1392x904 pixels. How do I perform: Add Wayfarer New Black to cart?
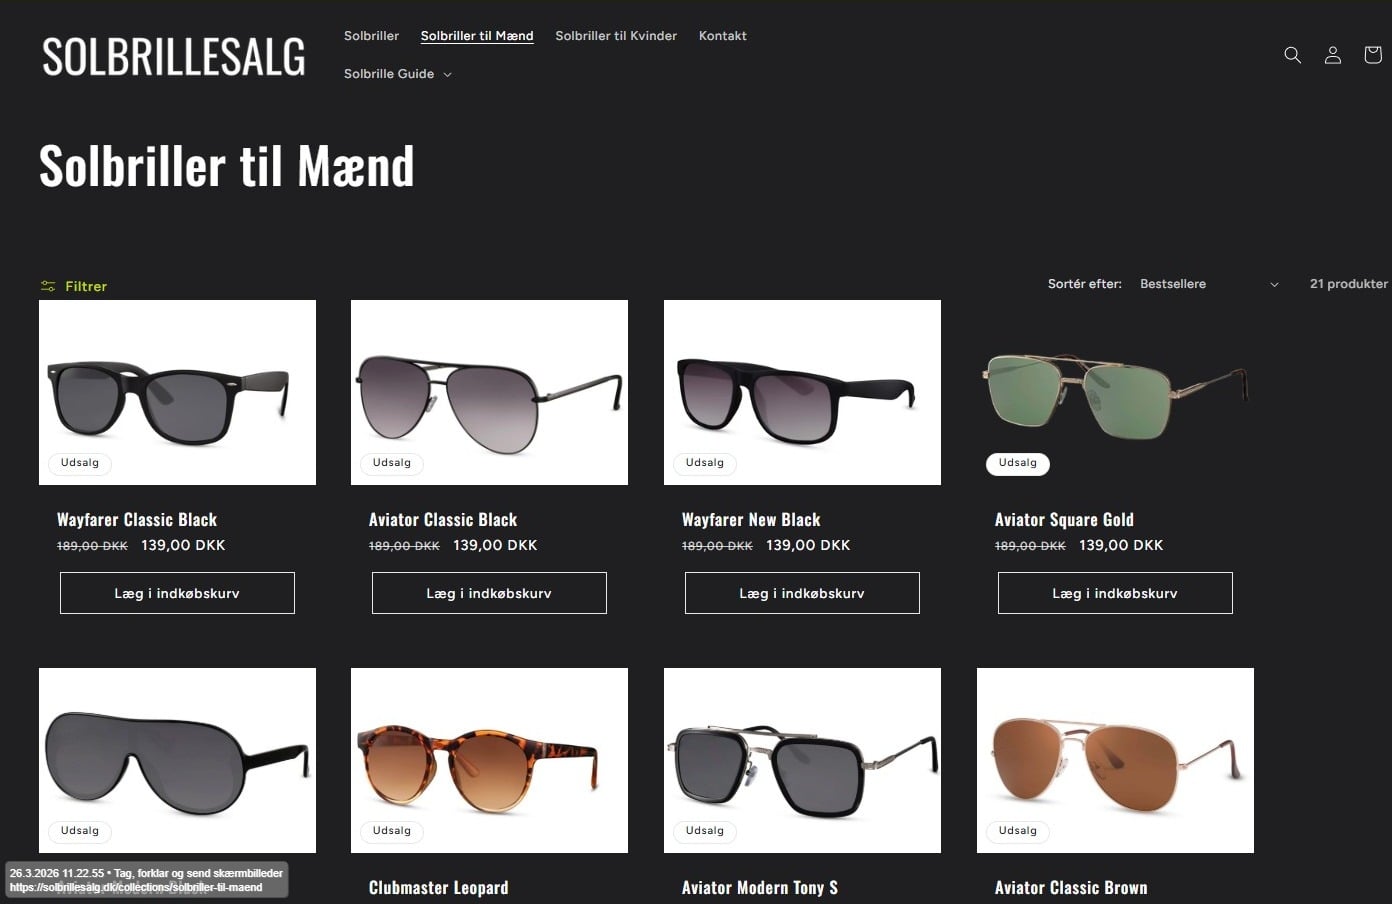(802, 593)
